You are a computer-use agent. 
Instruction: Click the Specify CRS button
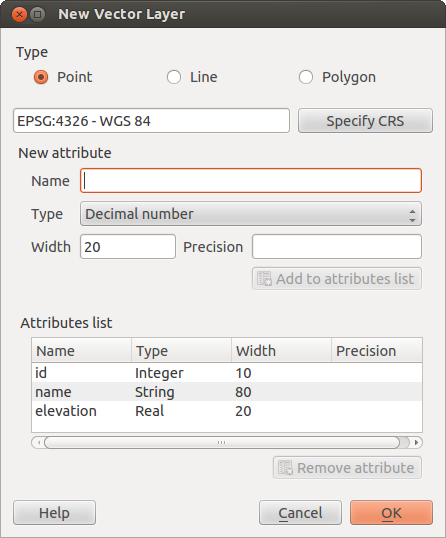365,121
